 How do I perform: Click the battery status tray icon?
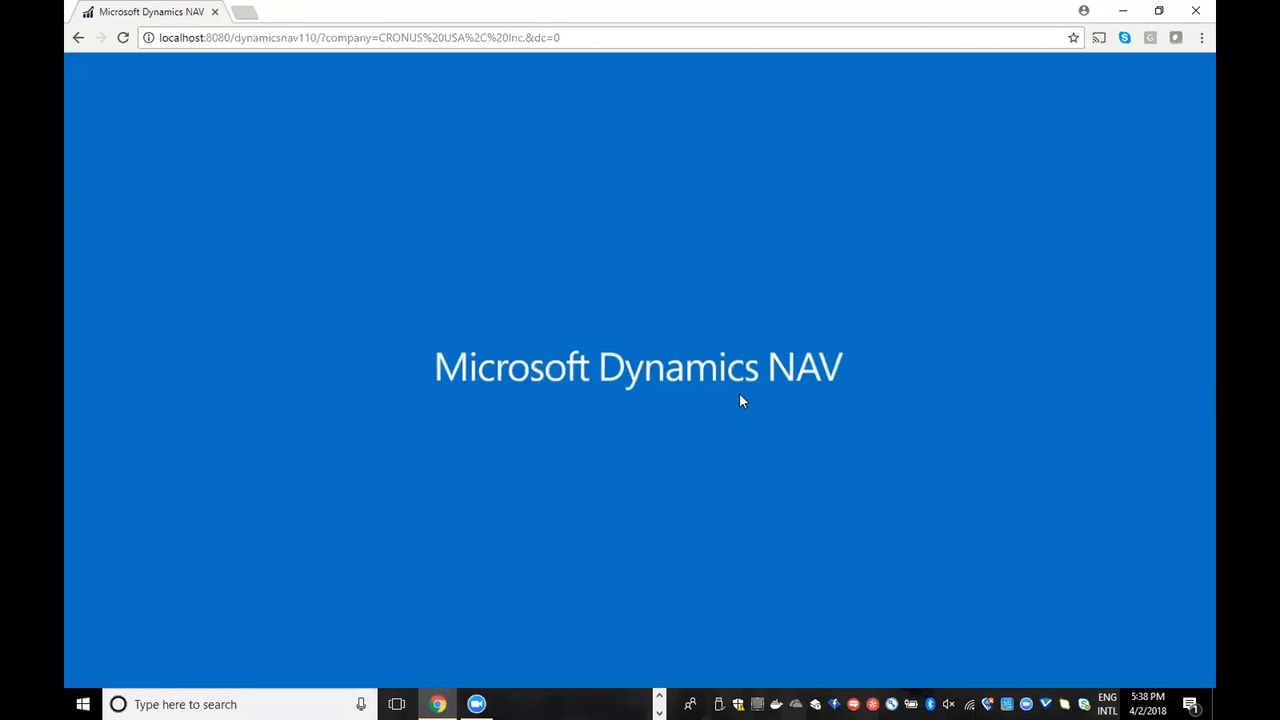[x=911, y=704]
